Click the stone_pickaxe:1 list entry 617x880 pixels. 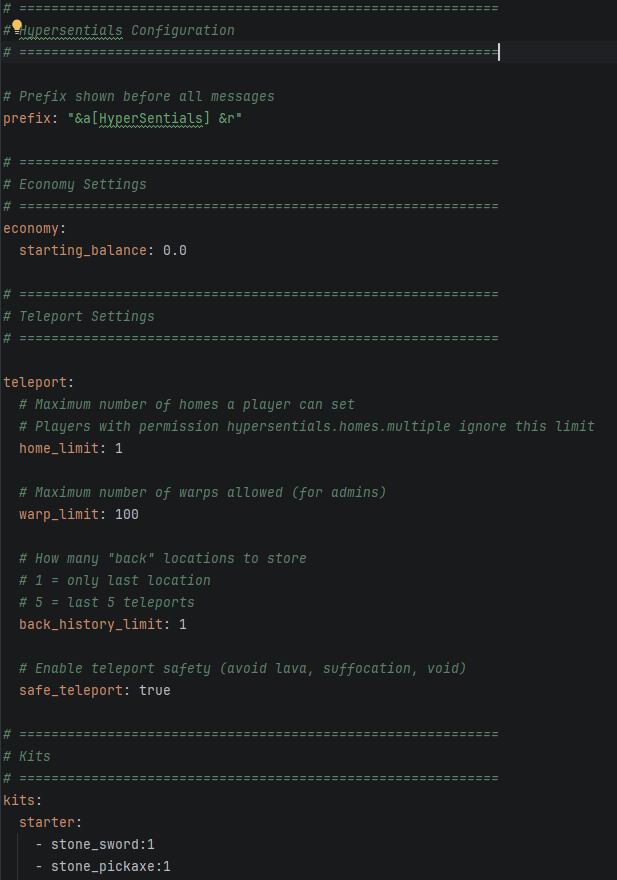click(x=111, y=867)
